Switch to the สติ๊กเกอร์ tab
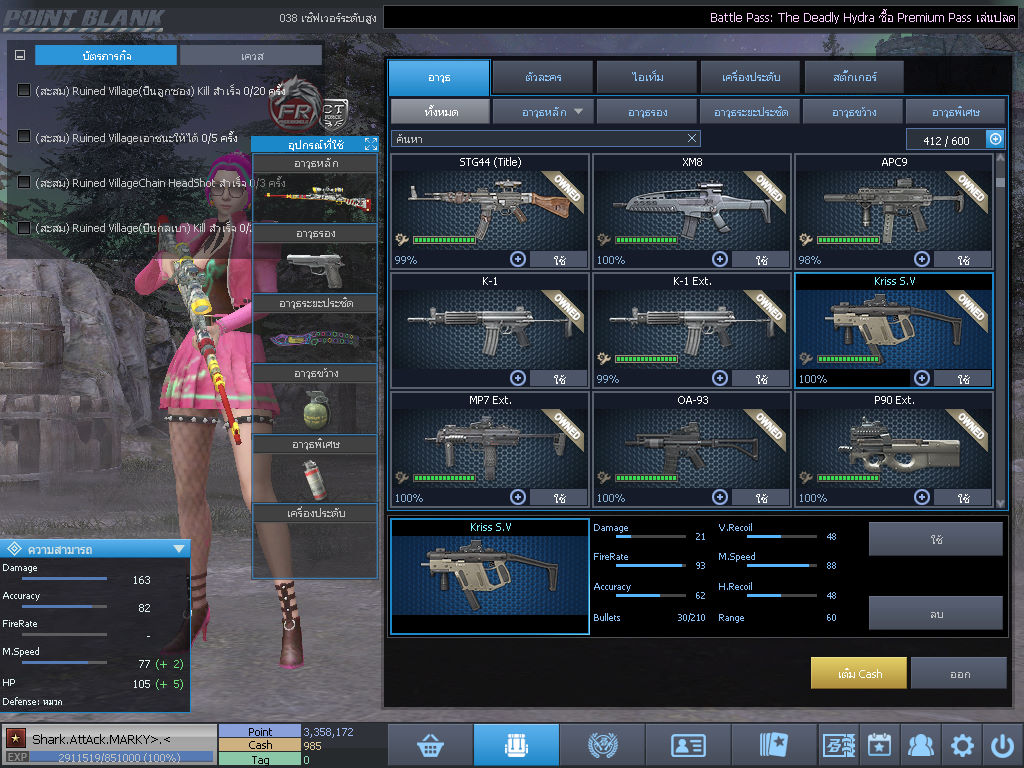Image resolution: width=1024 pixels, height=768 pixels. (855, 77)
